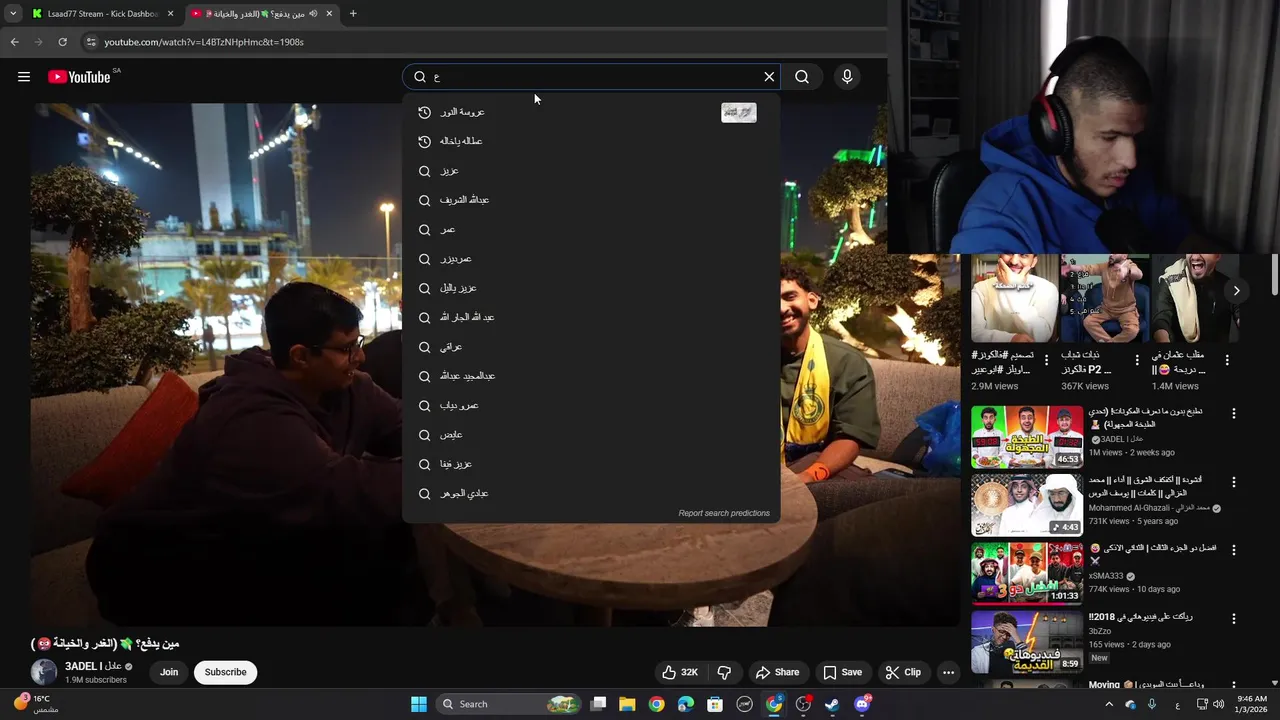Open the short with 367K views
Screen dimensions: 1280x720
coord(1104,298)
